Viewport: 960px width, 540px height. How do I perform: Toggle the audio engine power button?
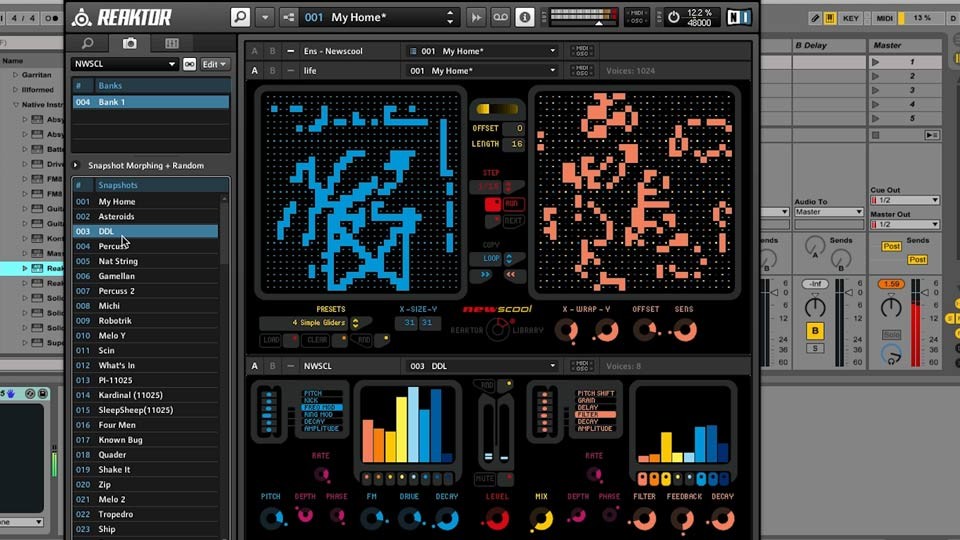pyautogui.click(x=673, y=17)
